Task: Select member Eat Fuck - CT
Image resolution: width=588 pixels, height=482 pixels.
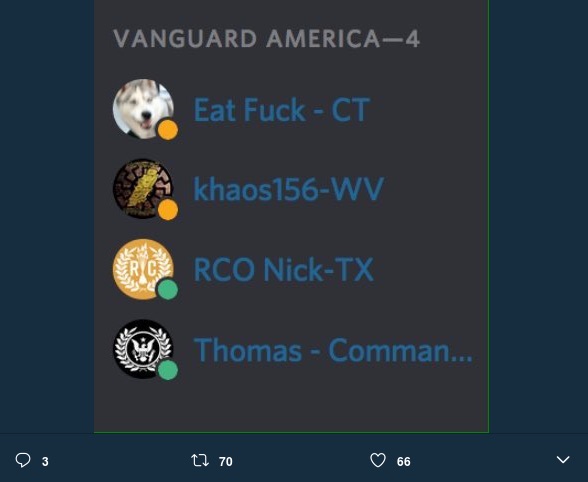Action: point(282,110)
